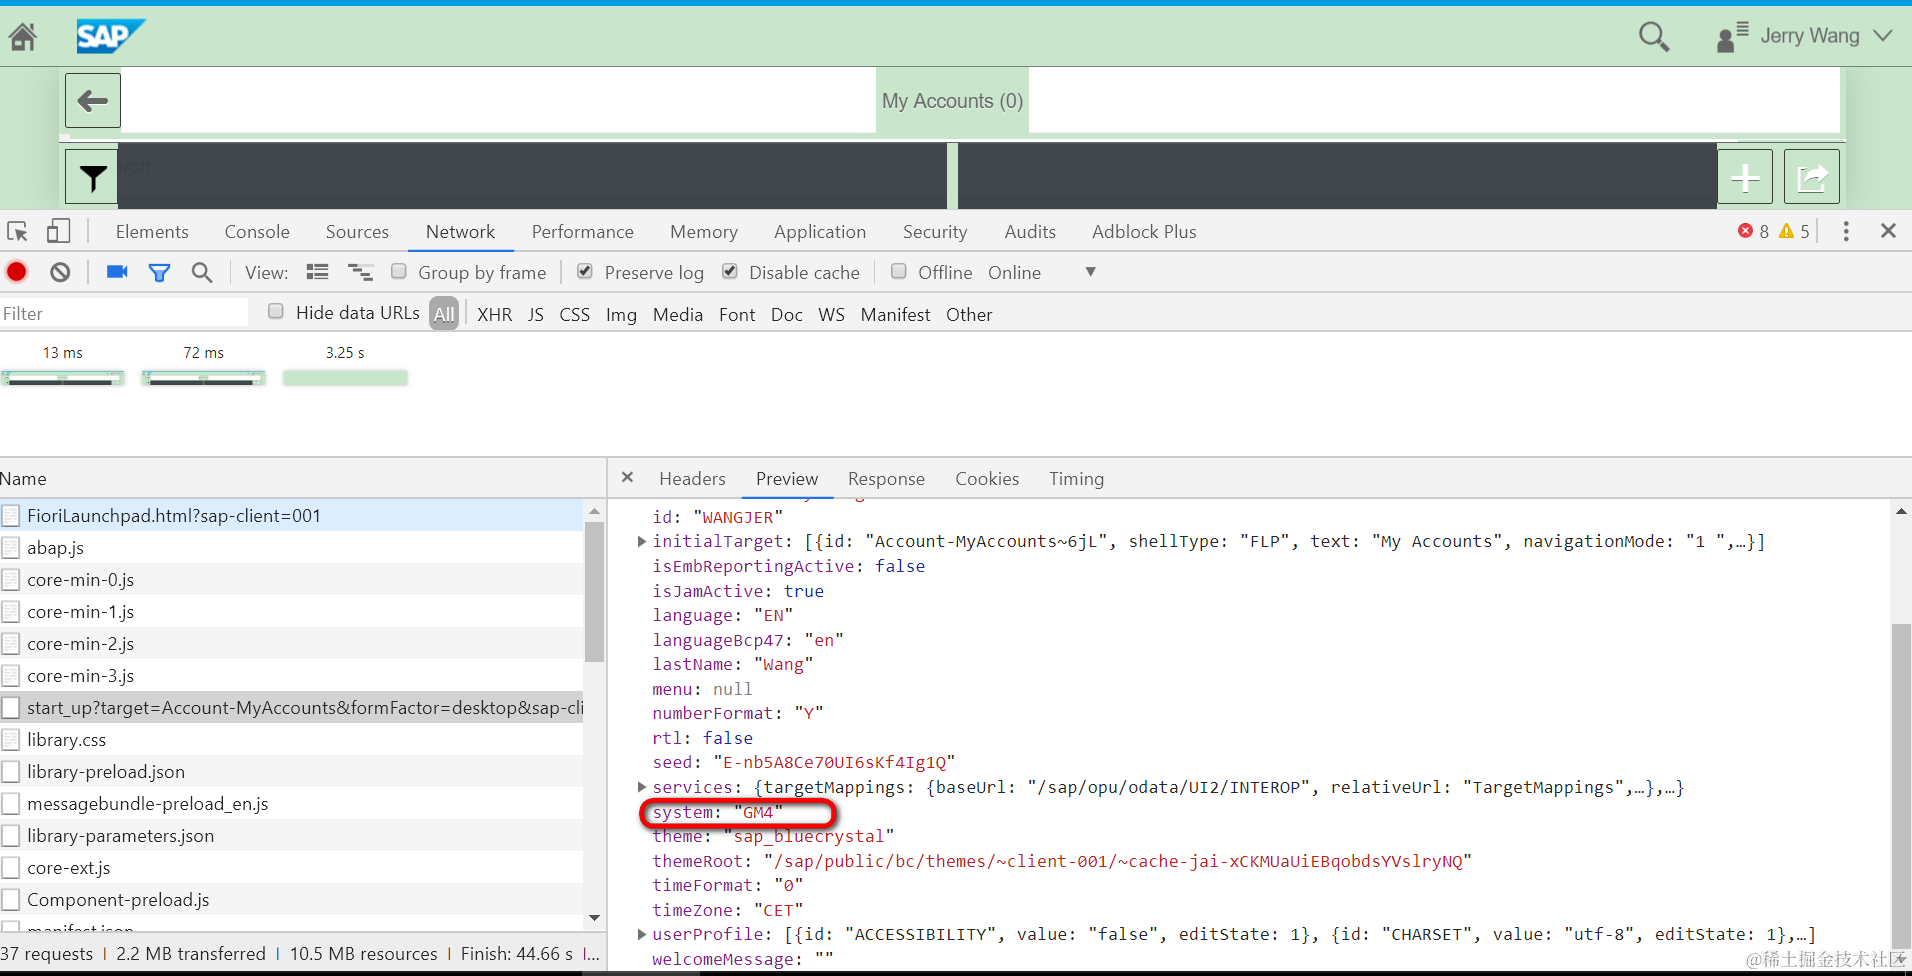Show the request Timing tab
Viewport: 1912px width, 976px height.
1076,479
